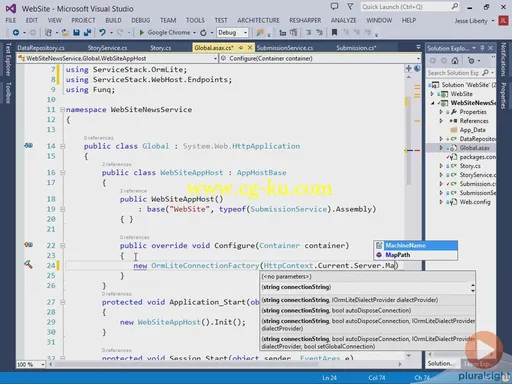Click the Solution Explorer sync/history icon
Image resolution: width=512 pixels, height=384 pixels.
click(471, 61)
